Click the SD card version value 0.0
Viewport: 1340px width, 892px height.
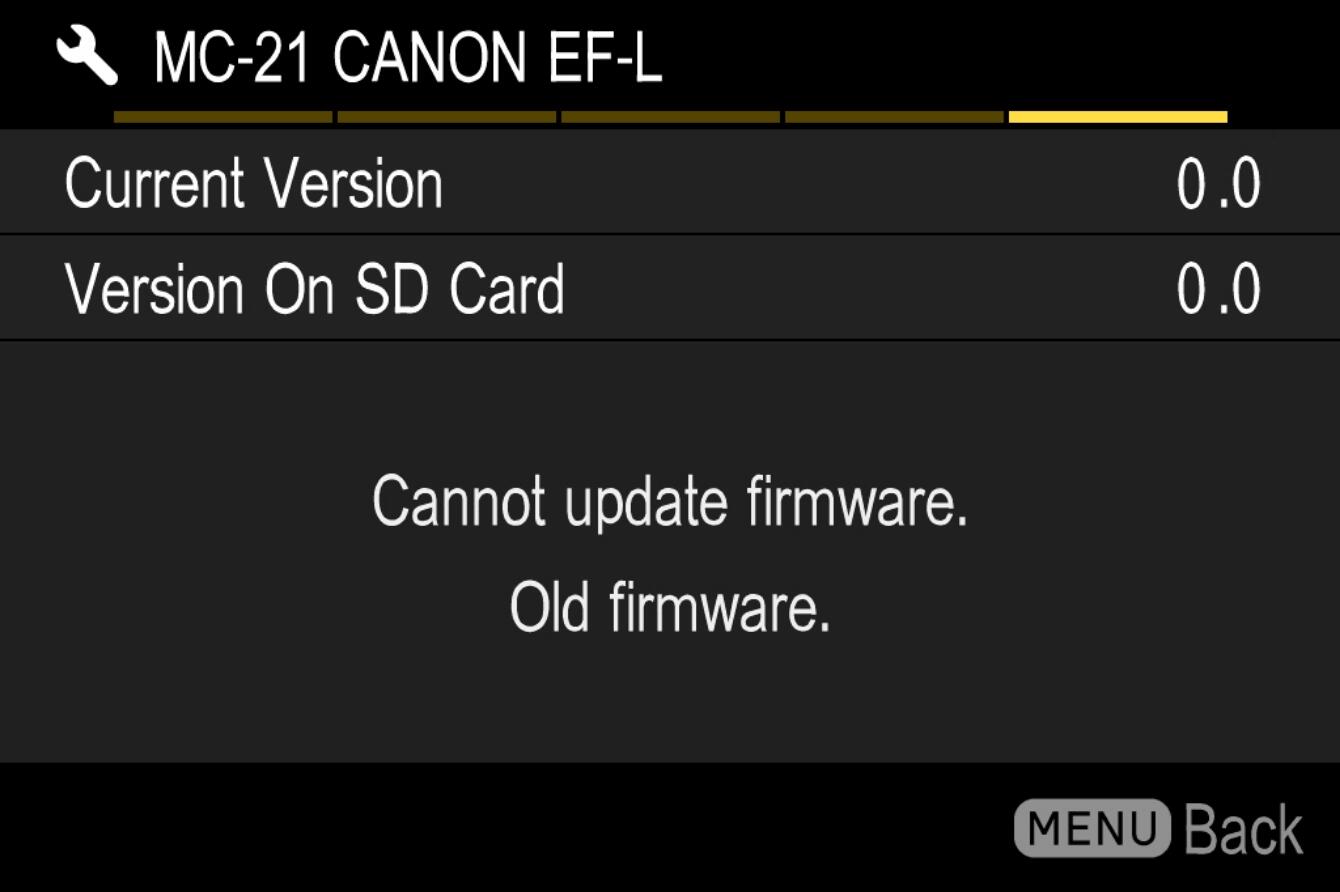click(x=1218, y=290)
